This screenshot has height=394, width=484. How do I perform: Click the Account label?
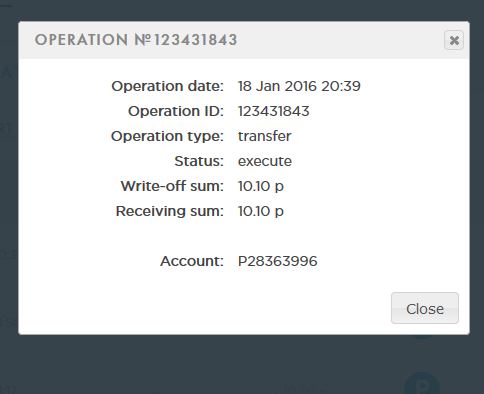pos(192,261)
